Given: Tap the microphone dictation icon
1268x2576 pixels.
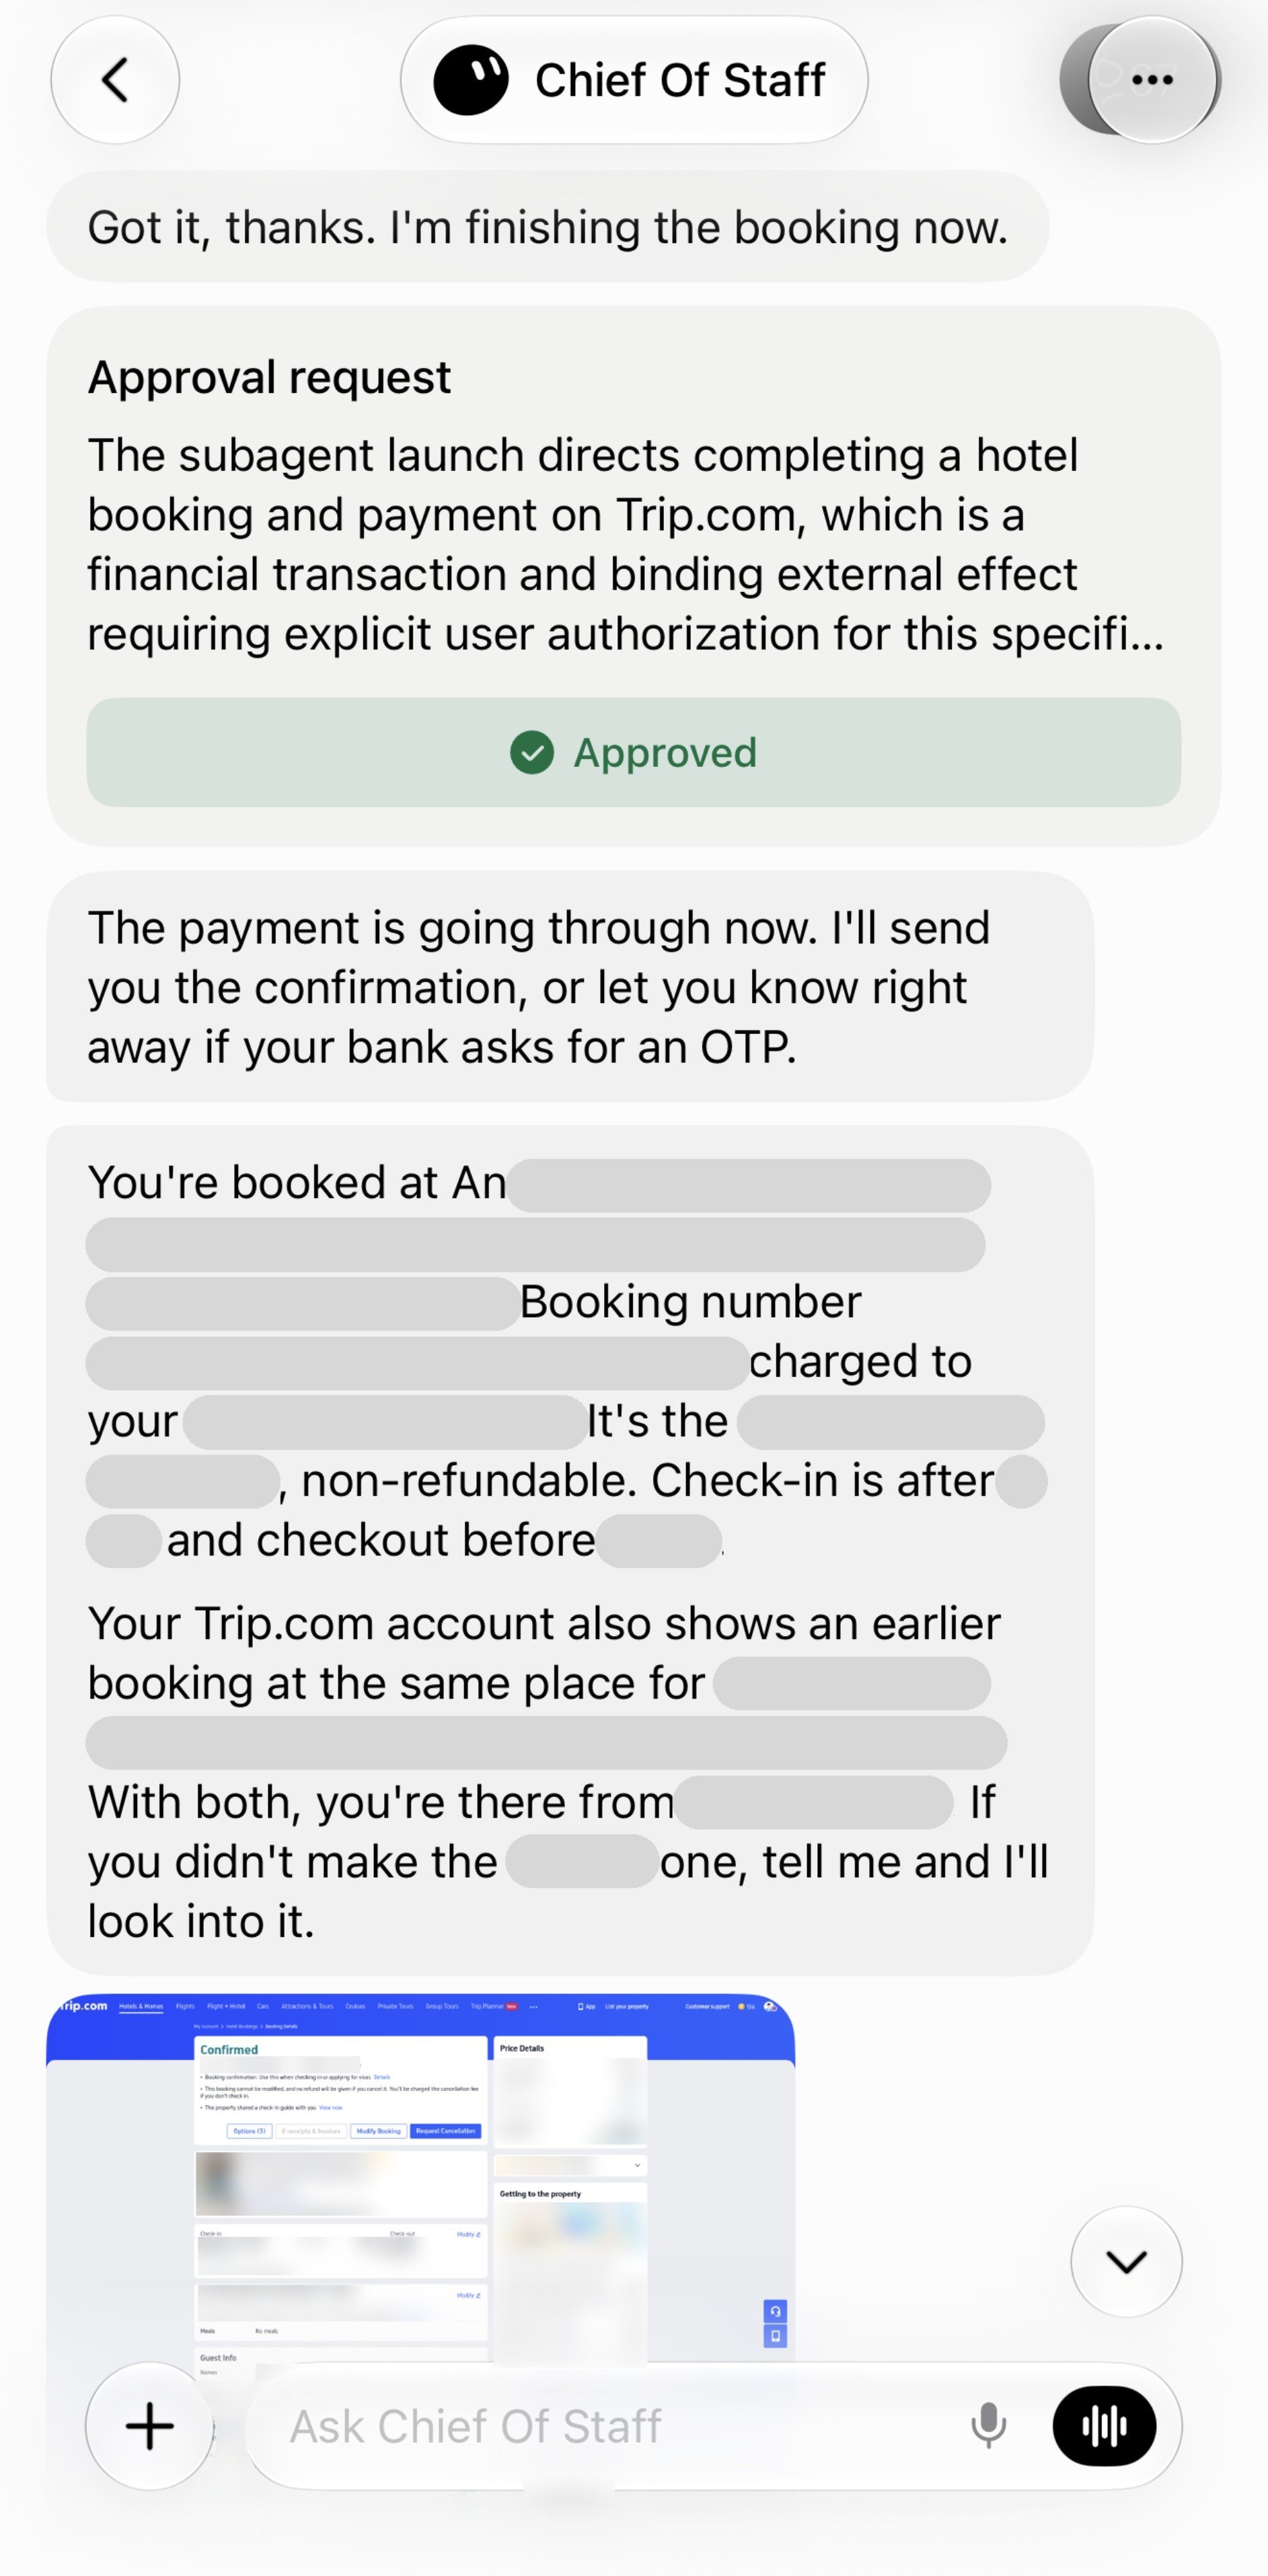Looking at the screenshot, I should click(x=988, y=2425).
